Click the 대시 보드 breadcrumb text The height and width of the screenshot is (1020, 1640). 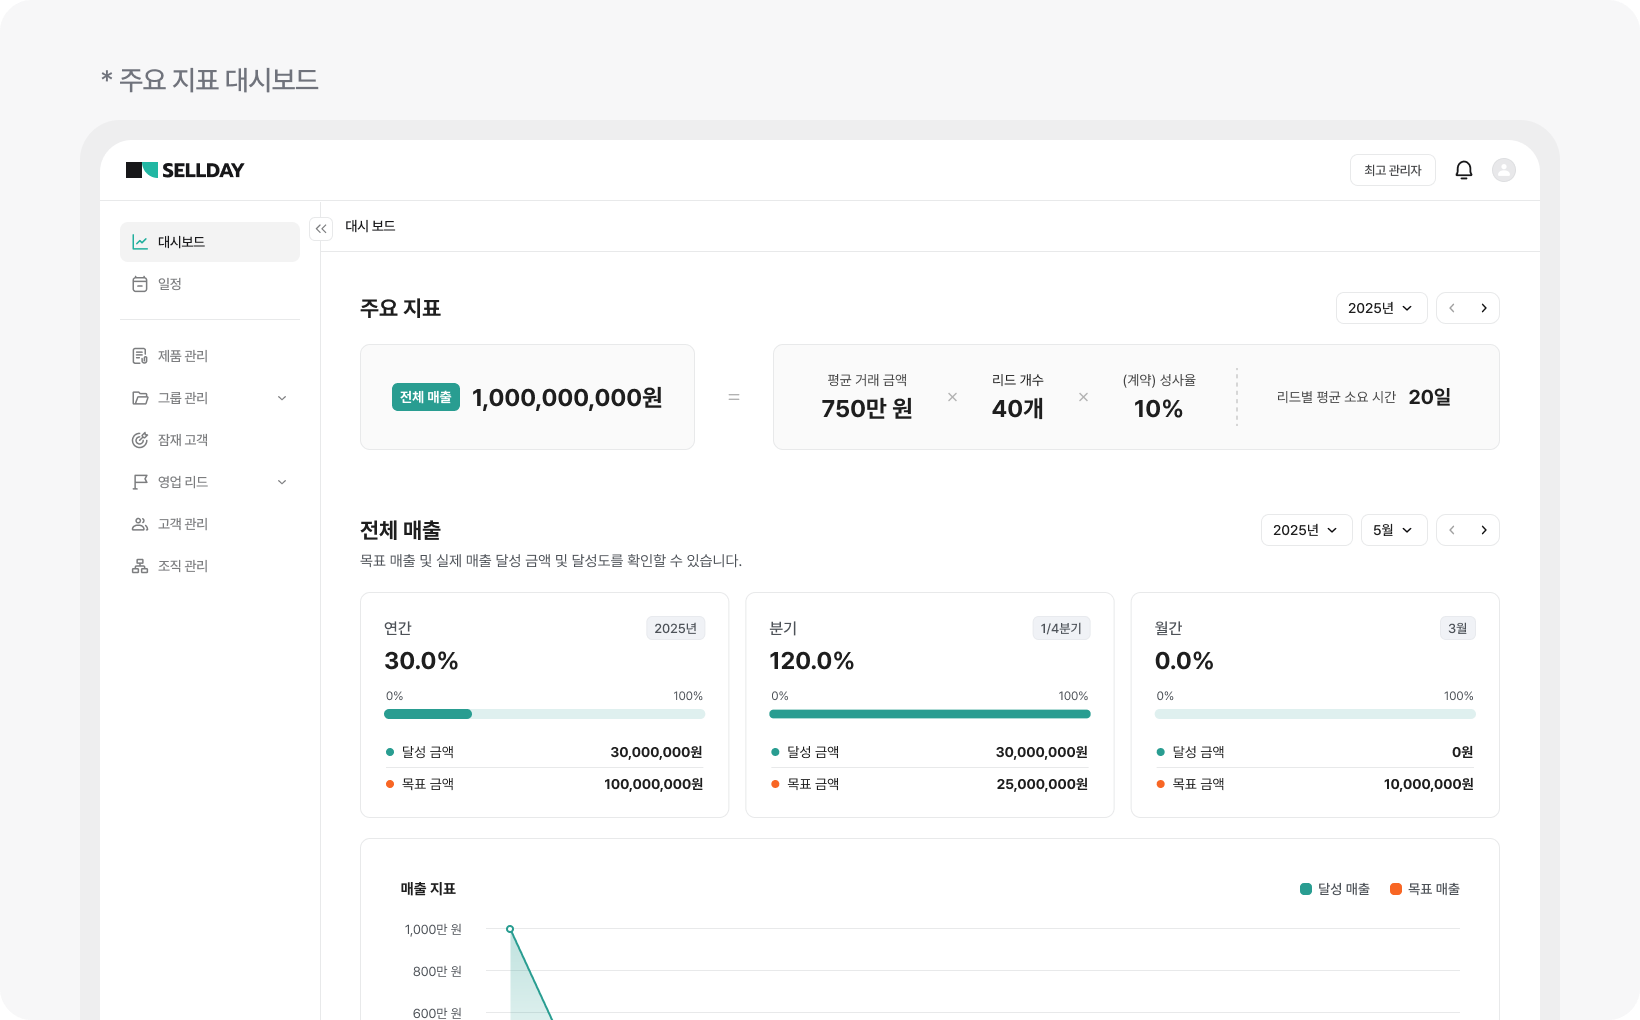pos(370,226)
